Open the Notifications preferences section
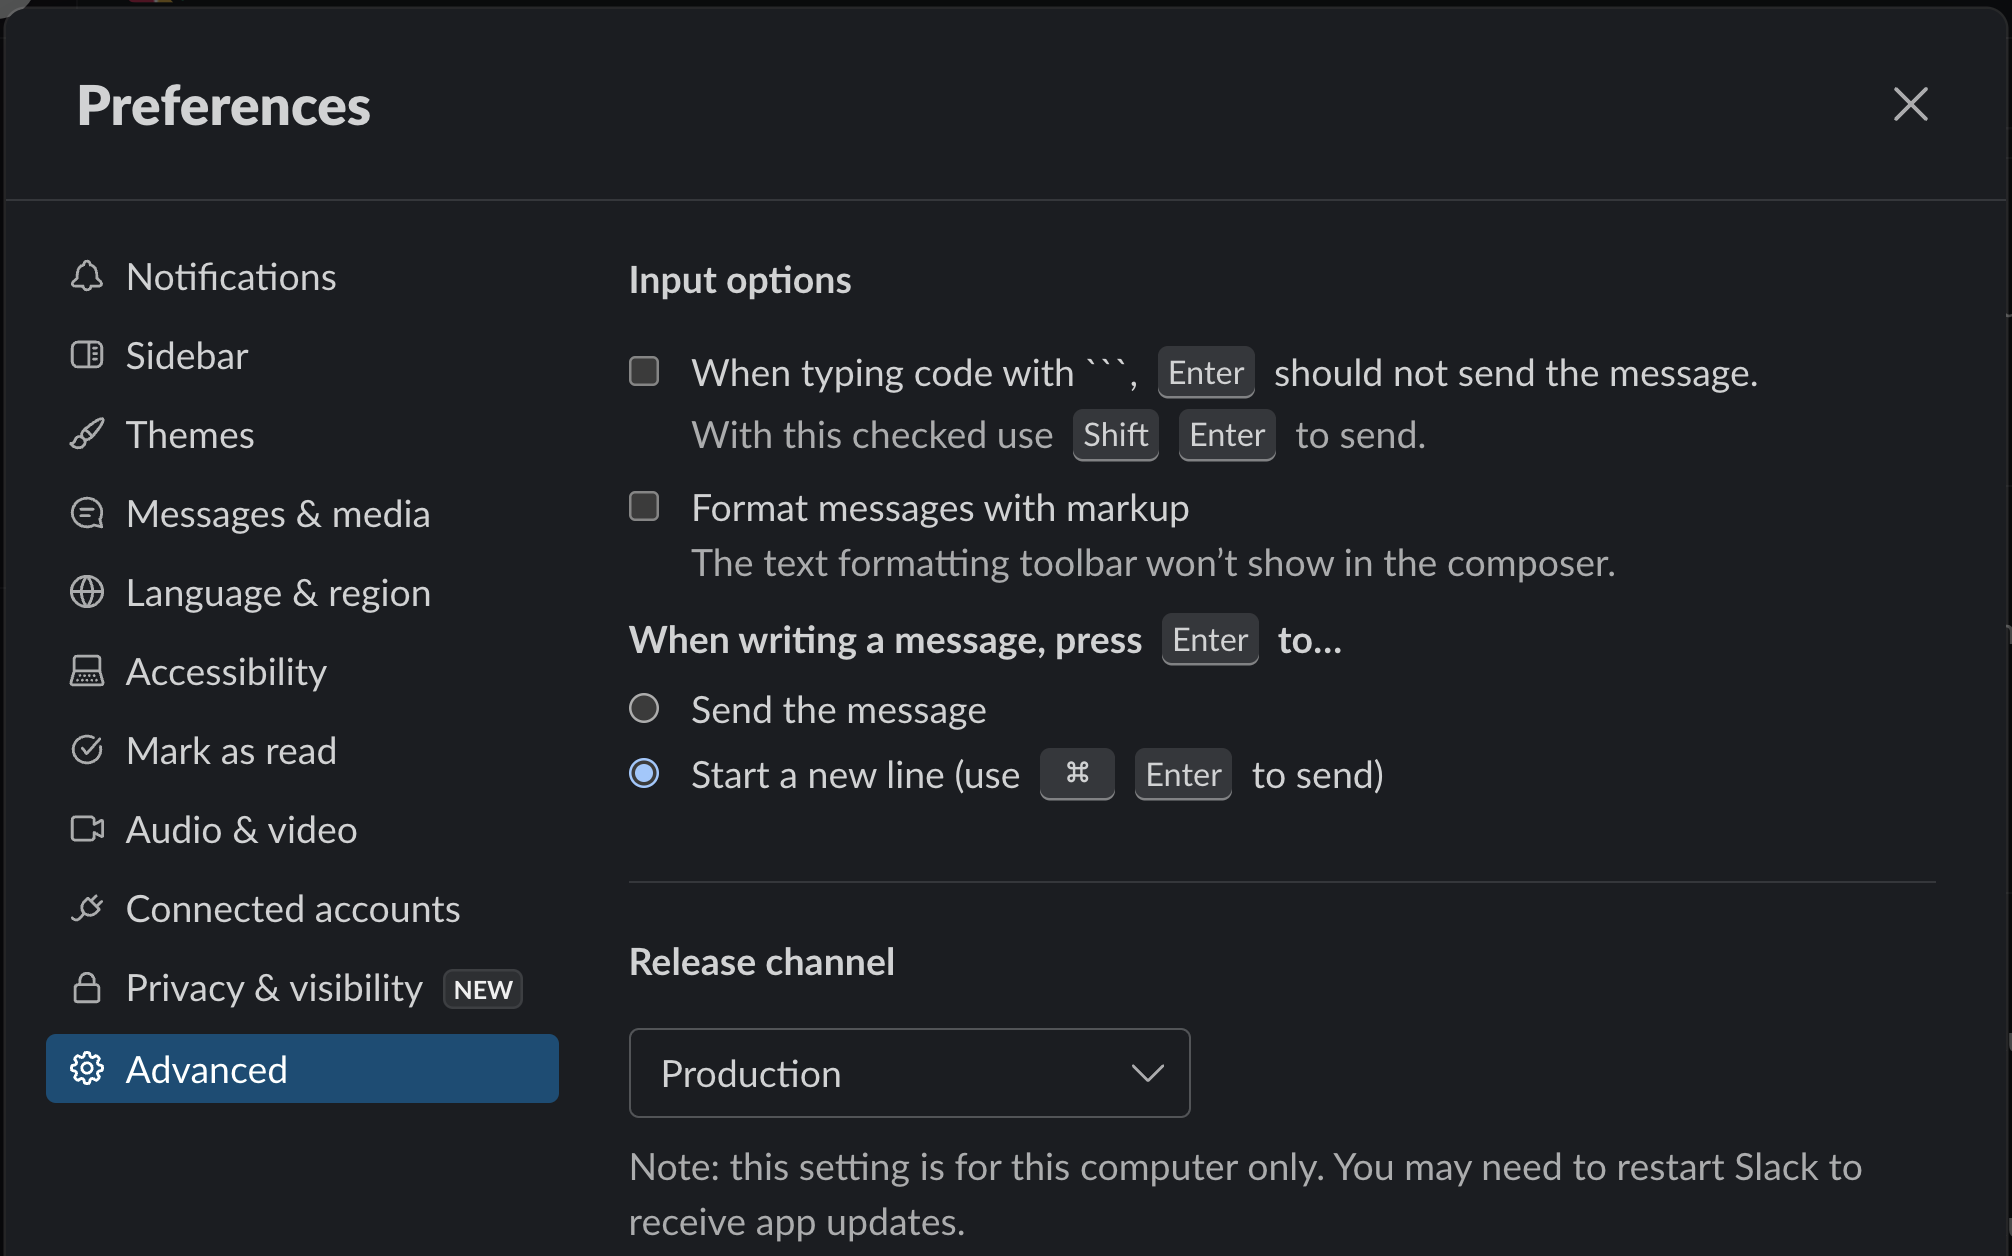Screen dimensions: 2012x1256 tap(302, 277)
